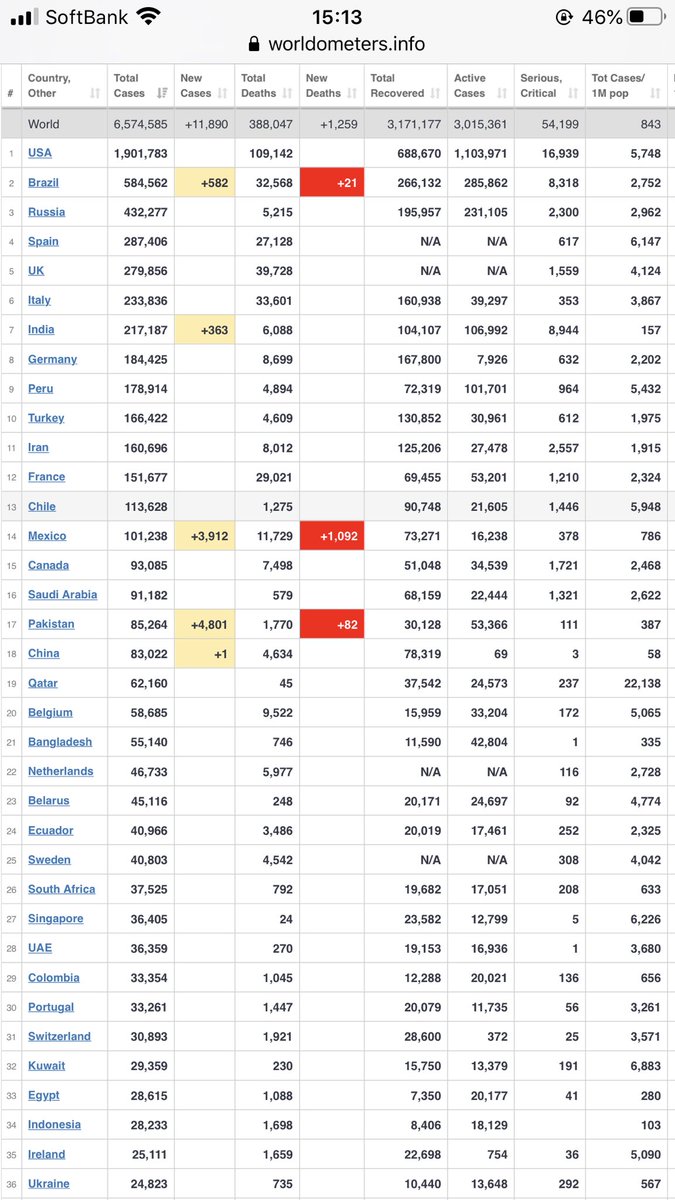Open the Ukraine country link
This screenshot has width=675, height=1200.
point(49,1184)
